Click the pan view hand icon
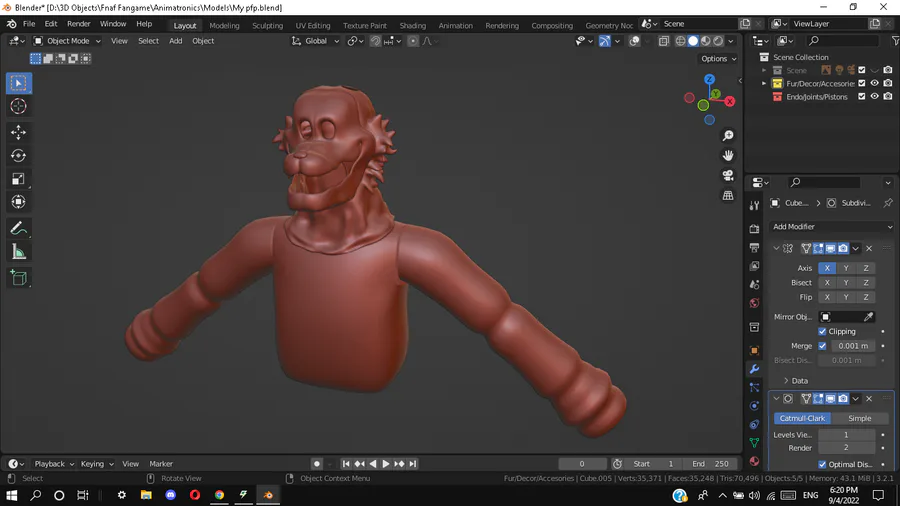The image size is (900, 506). [x=728, y=155]
